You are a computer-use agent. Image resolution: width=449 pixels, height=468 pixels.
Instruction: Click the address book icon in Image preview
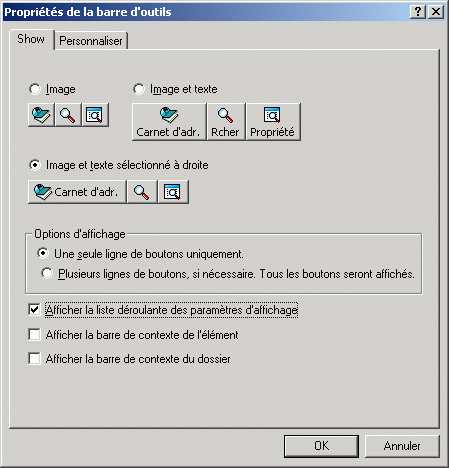[41, 115]
